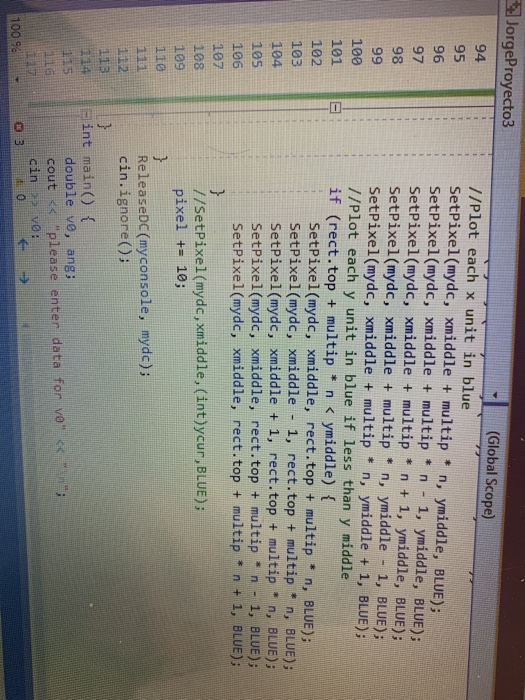Navigate backward with the left blue arrow
The width and height of the screenshot is (525, 700).
point(22,245)
